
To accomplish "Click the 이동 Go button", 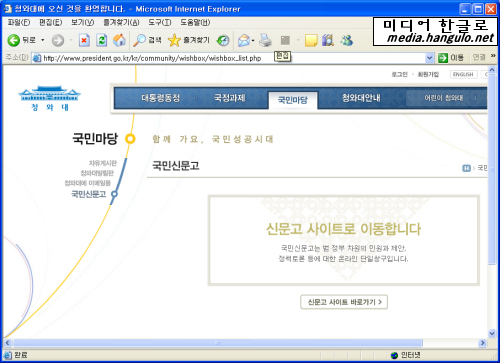I will (x=451, y=58).
